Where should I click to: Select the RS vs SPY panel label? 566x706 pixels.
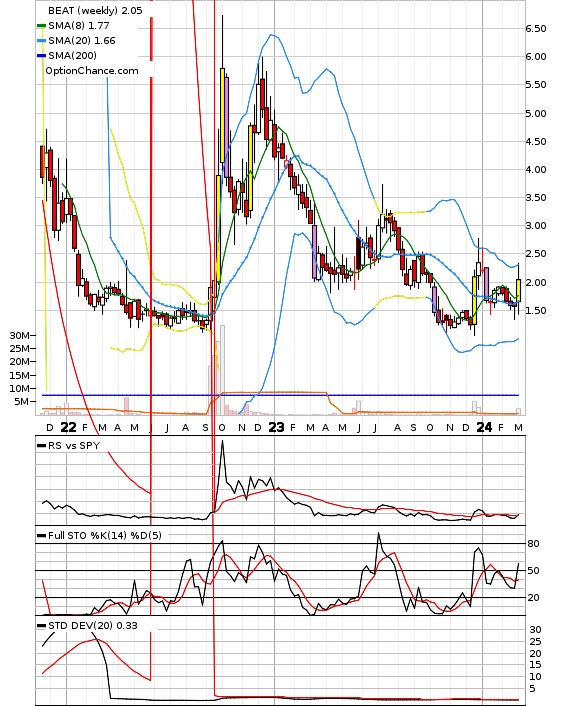tap(74, 446)
